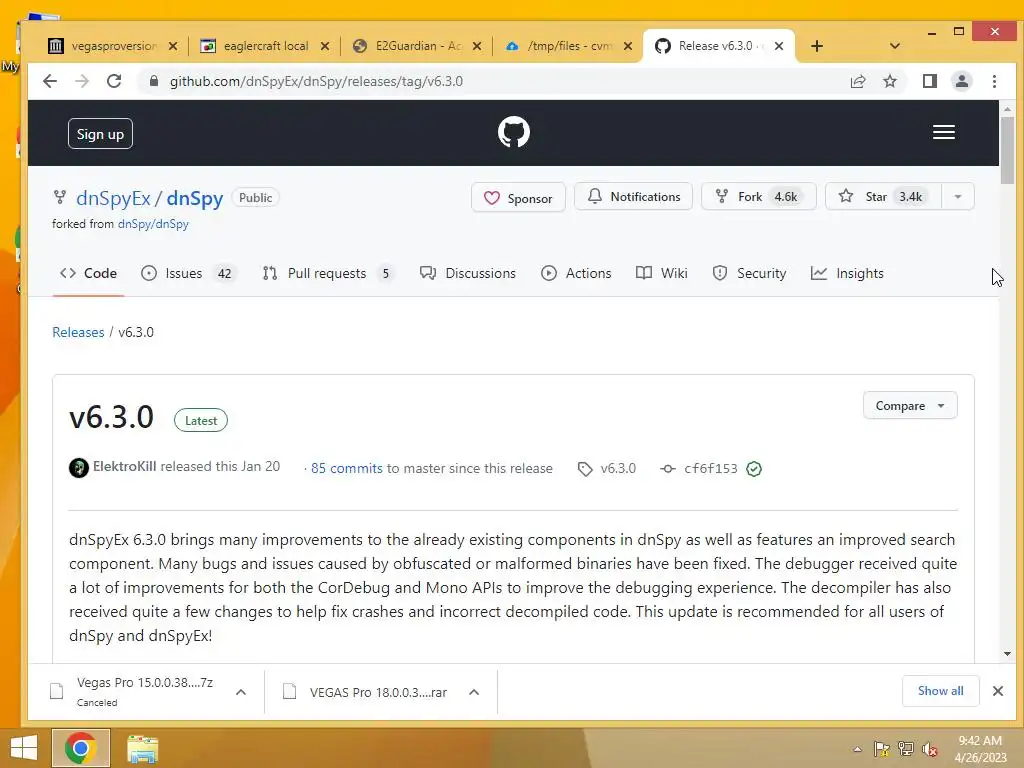Open the forked-from dnSpy/dnSpy link

153,224
